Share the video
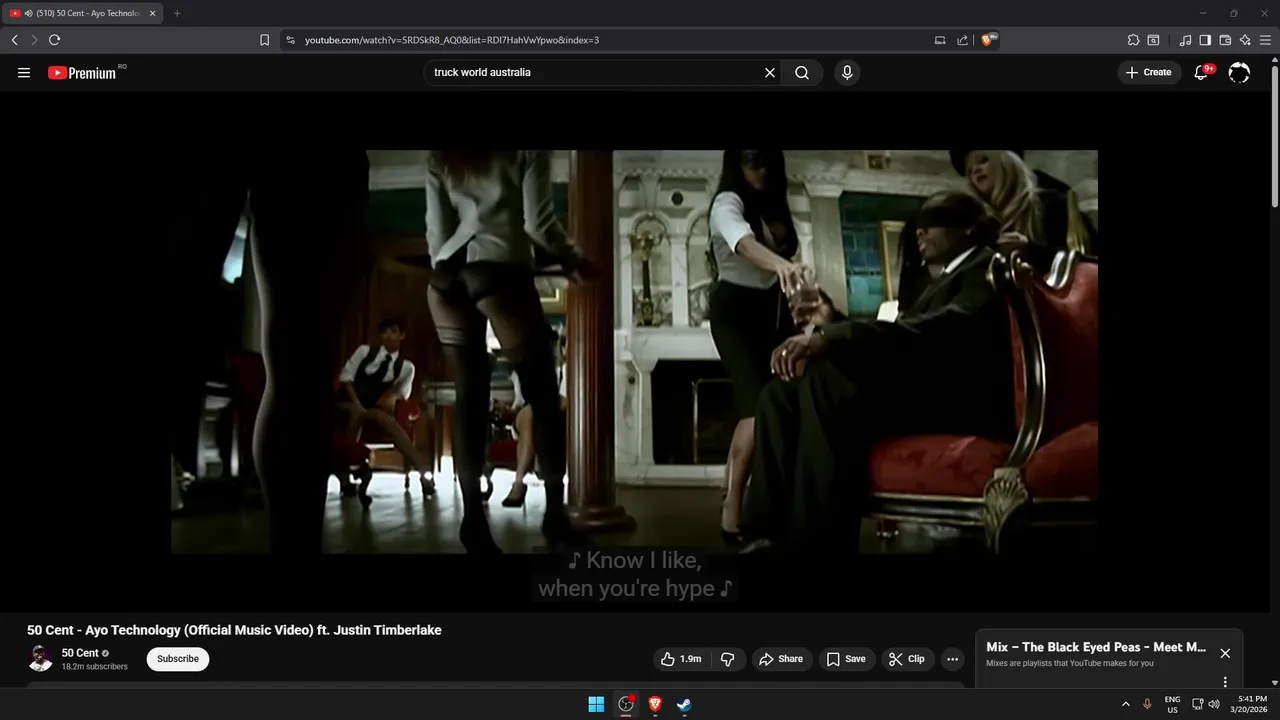The height and width of the screenshot is (720, 1280). (x=781, y=659)
